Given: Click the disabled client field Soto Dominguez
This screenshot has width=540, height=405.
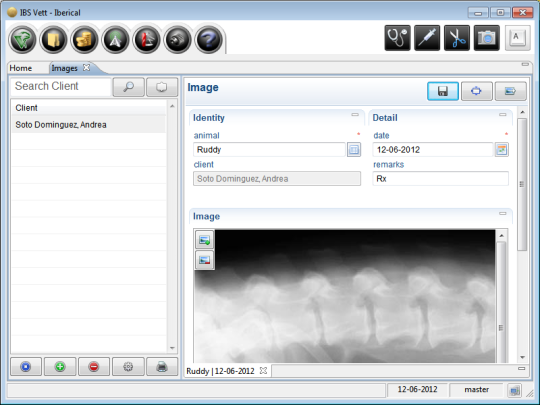Looking at the screenshot, I should [x=277, y=179].
